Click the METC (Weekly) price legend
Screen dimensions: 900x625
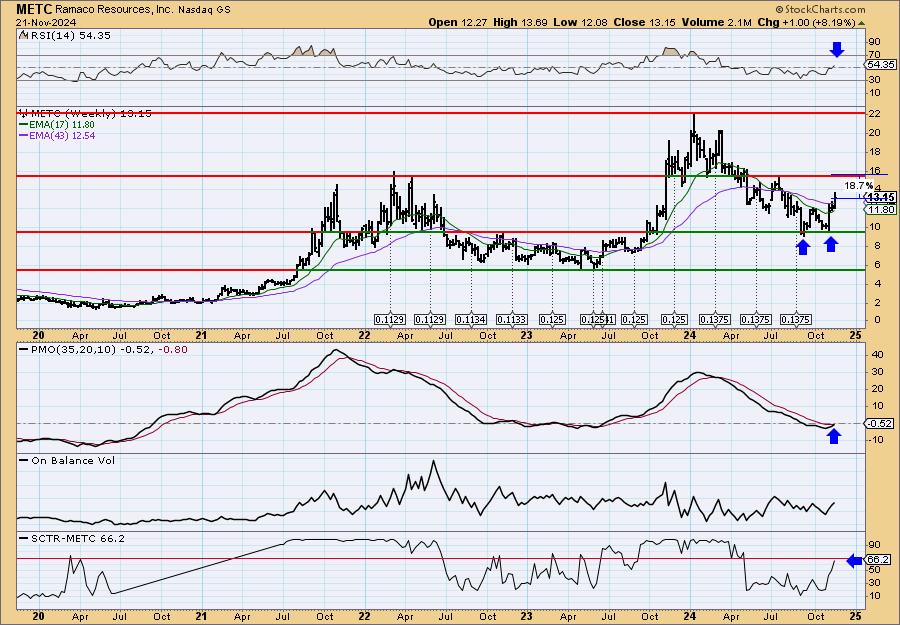click(x=86, y=114)
